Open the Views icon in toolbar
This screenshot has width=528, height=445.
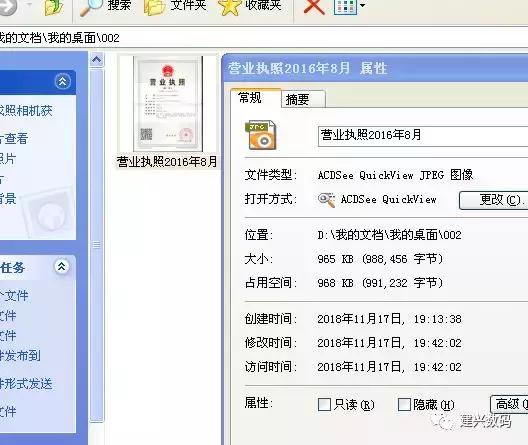tap(345, 7)
